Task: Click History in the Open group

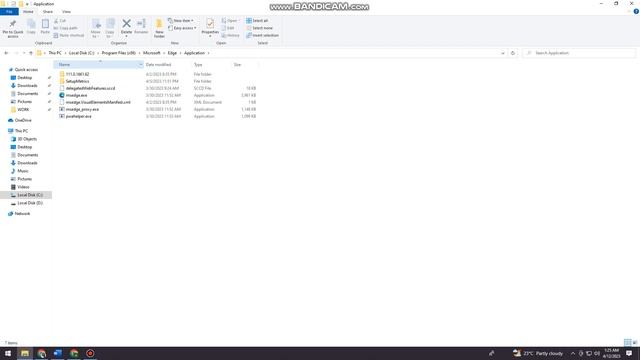Action: tap(231, 36)
